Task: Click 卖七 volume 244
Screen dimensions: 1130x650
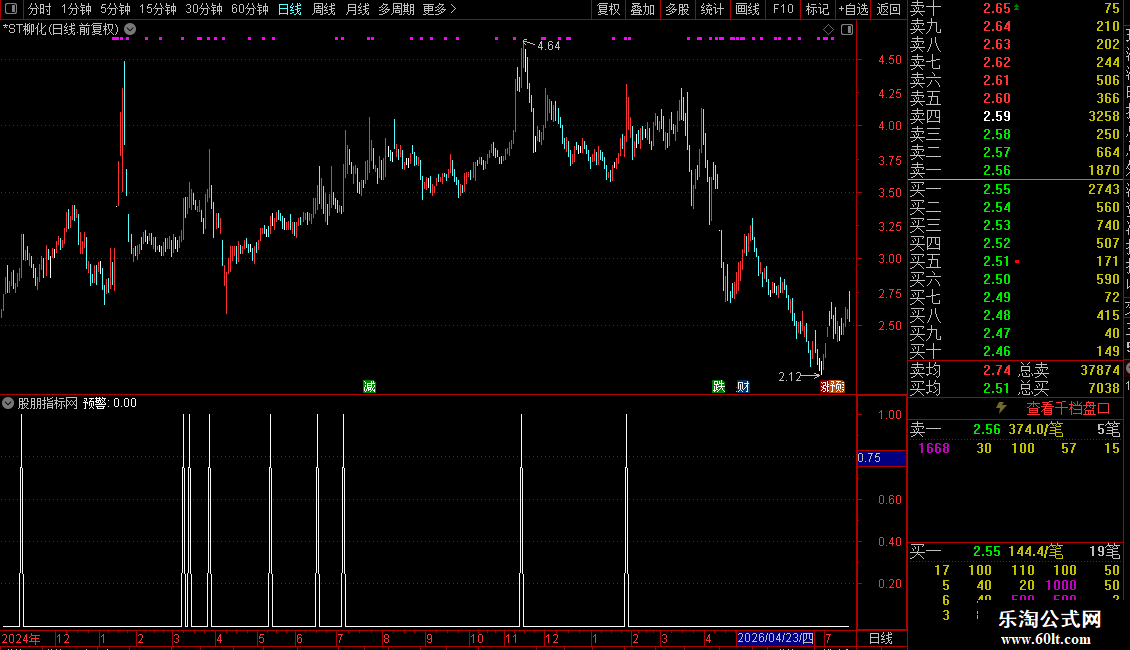Action: point(1108,62)
